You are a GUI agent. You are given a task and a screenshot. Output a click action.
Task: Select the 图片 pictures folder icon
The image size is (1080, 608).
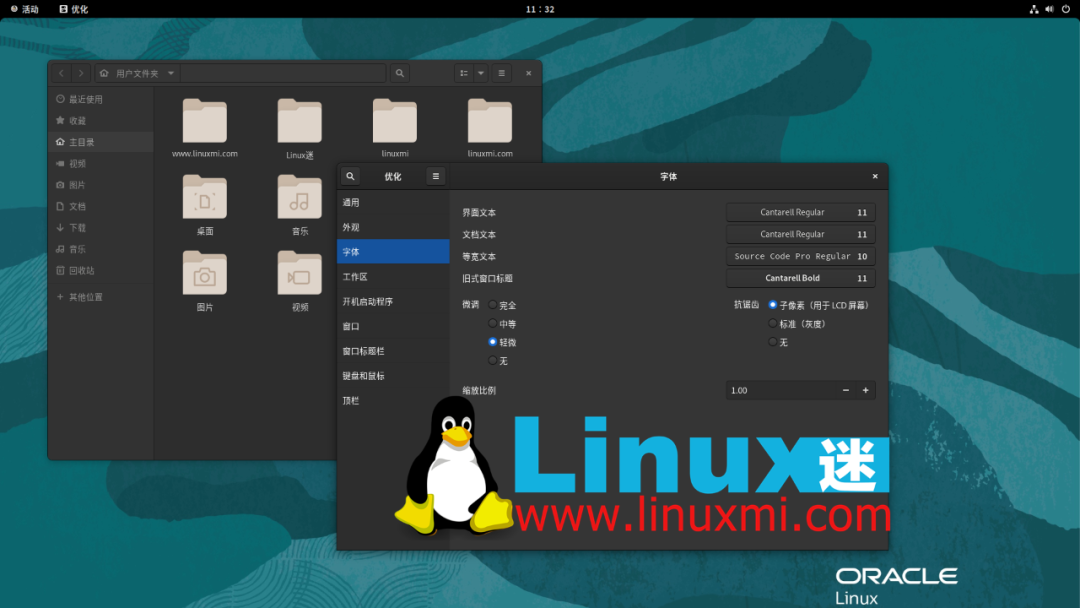point(205,273)
